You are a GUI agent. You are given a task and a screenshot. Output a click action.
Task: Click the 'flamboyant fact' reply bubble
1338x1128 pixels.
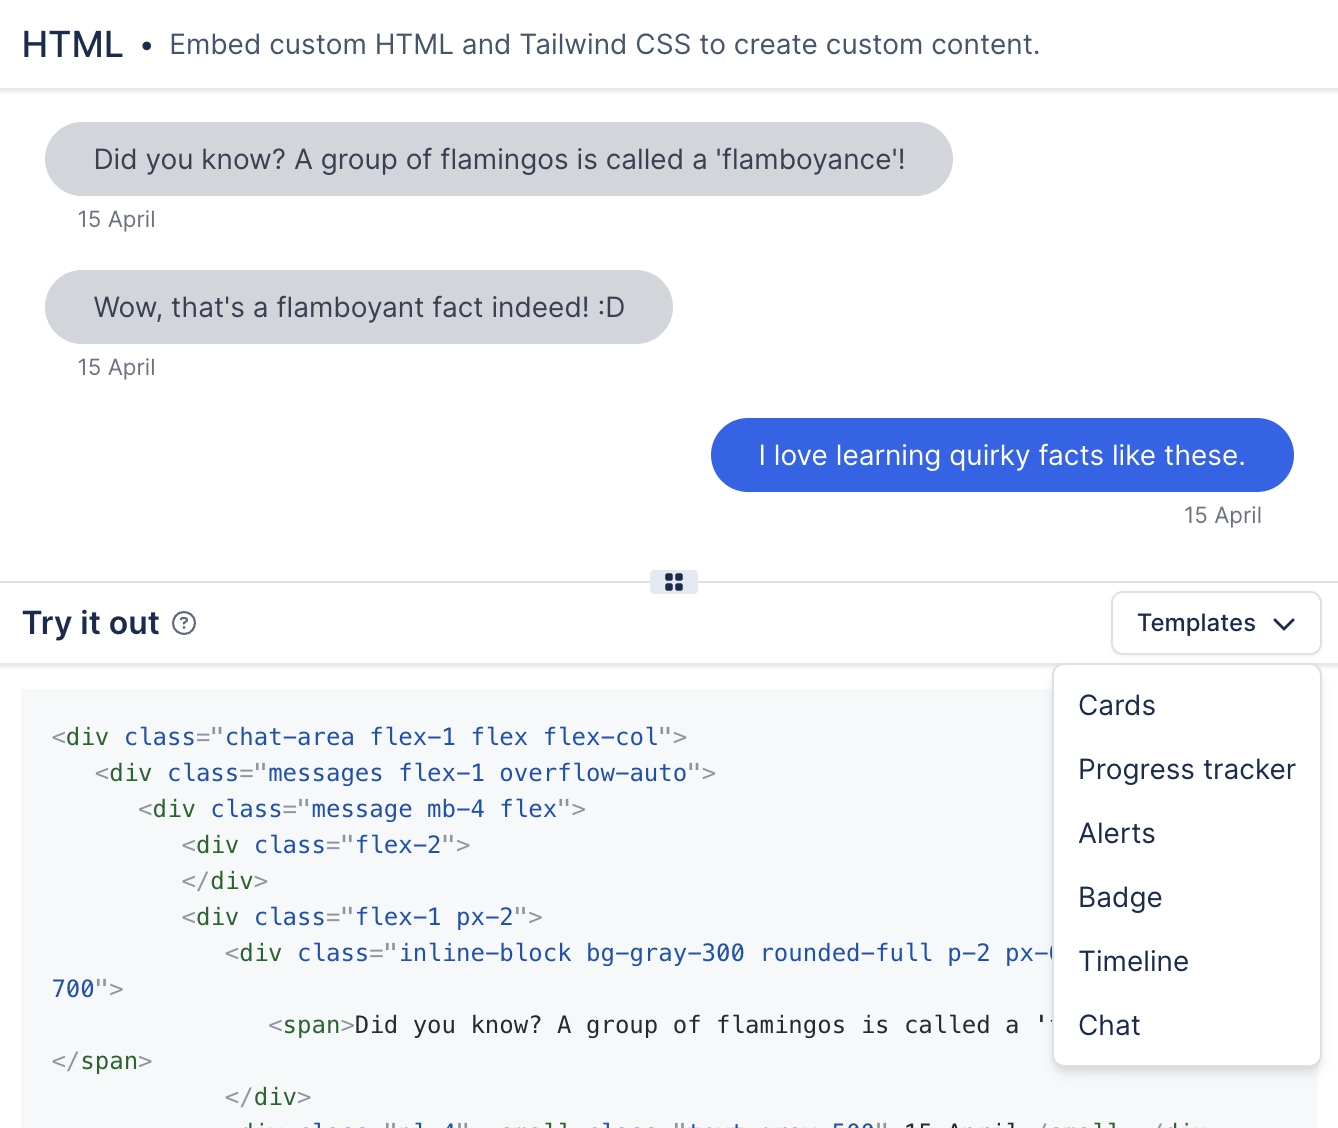(358, 307)
